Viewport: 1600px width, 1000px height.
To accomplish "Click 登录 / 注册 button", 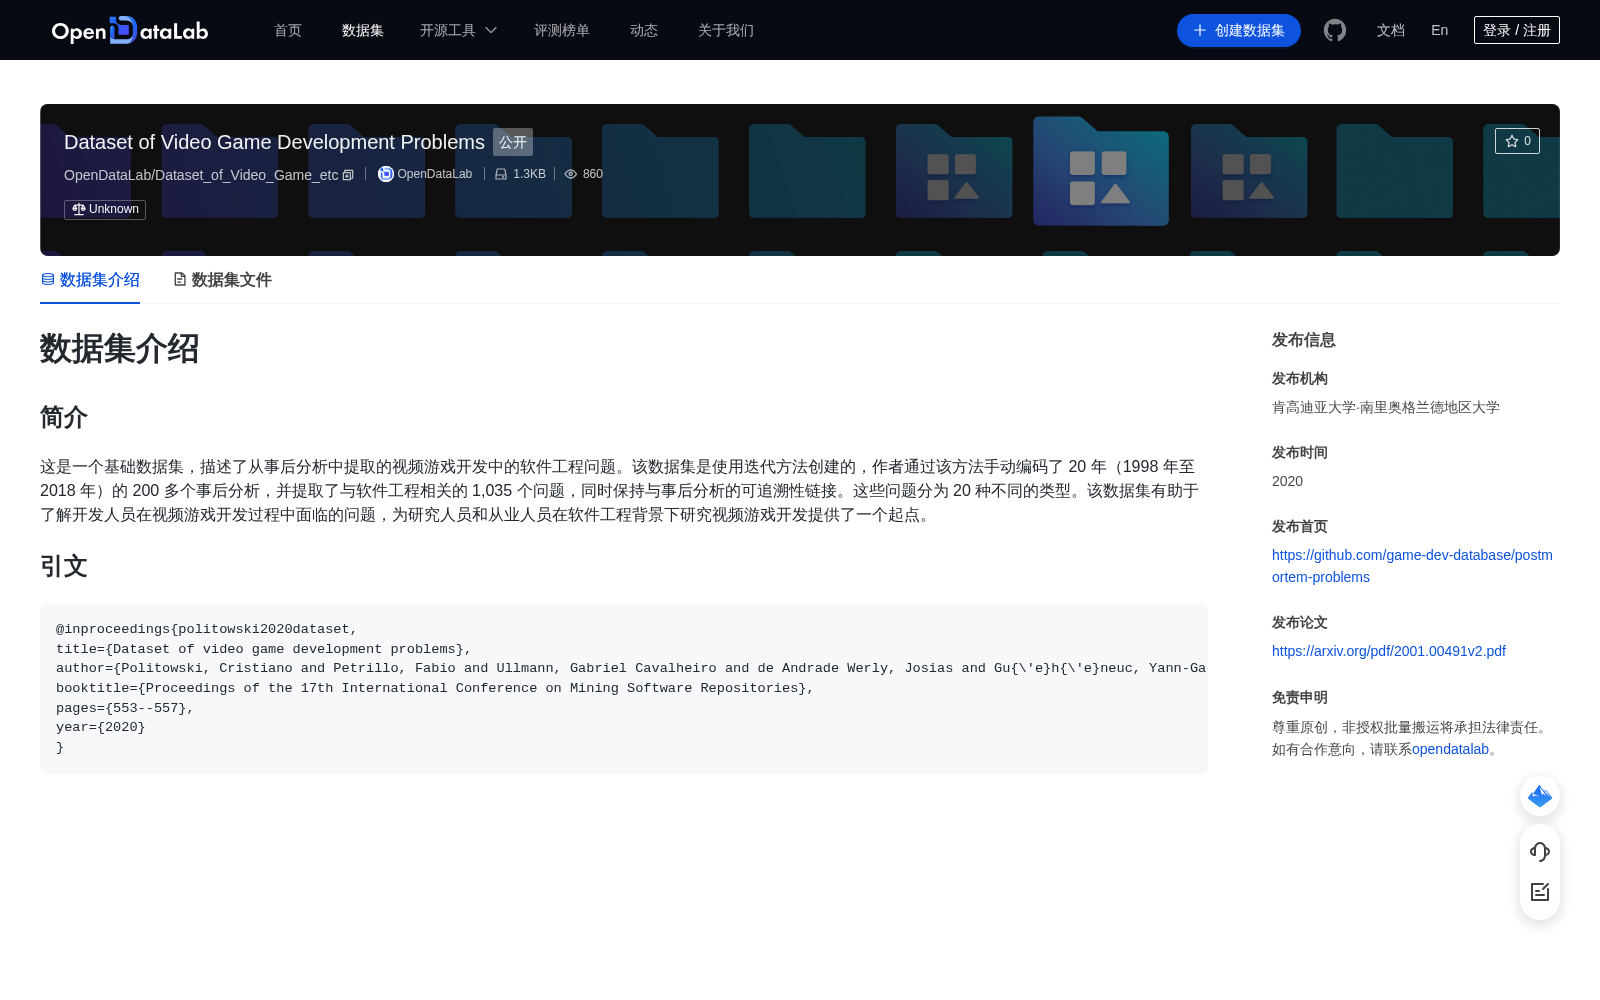I will click(x=1517, y=30).
